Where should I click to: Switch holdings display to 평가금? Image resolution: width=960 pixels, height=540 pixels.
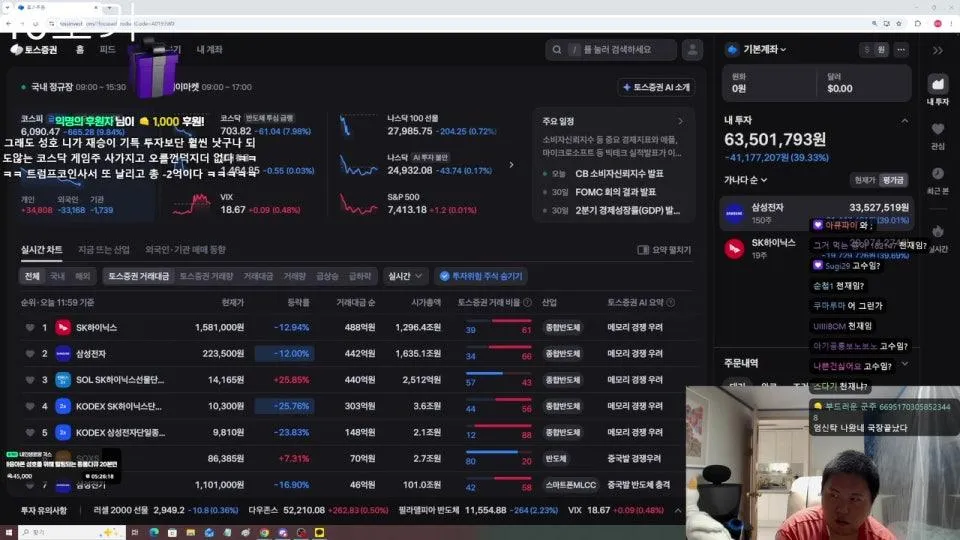pos(893,180)
